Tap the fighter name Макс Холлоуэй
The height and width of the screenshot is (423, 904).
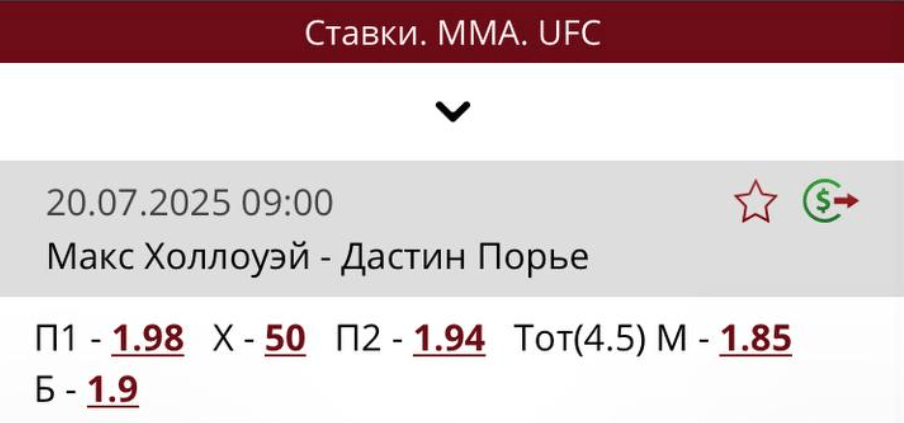[178, 257]
